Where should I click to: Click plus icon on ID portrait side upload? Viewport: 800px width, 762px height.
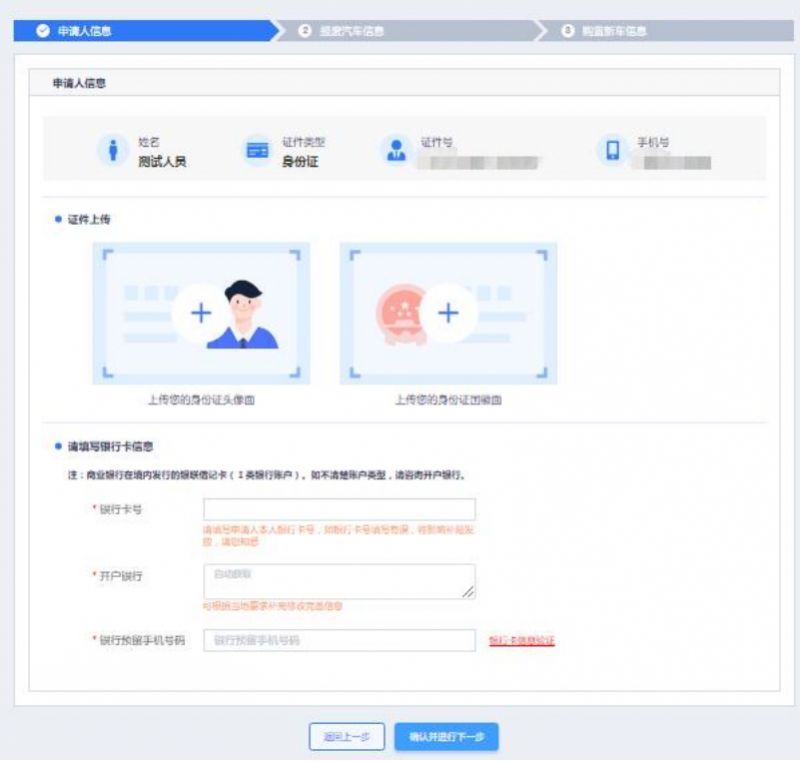pyautogui.click(x=201, y=313)
